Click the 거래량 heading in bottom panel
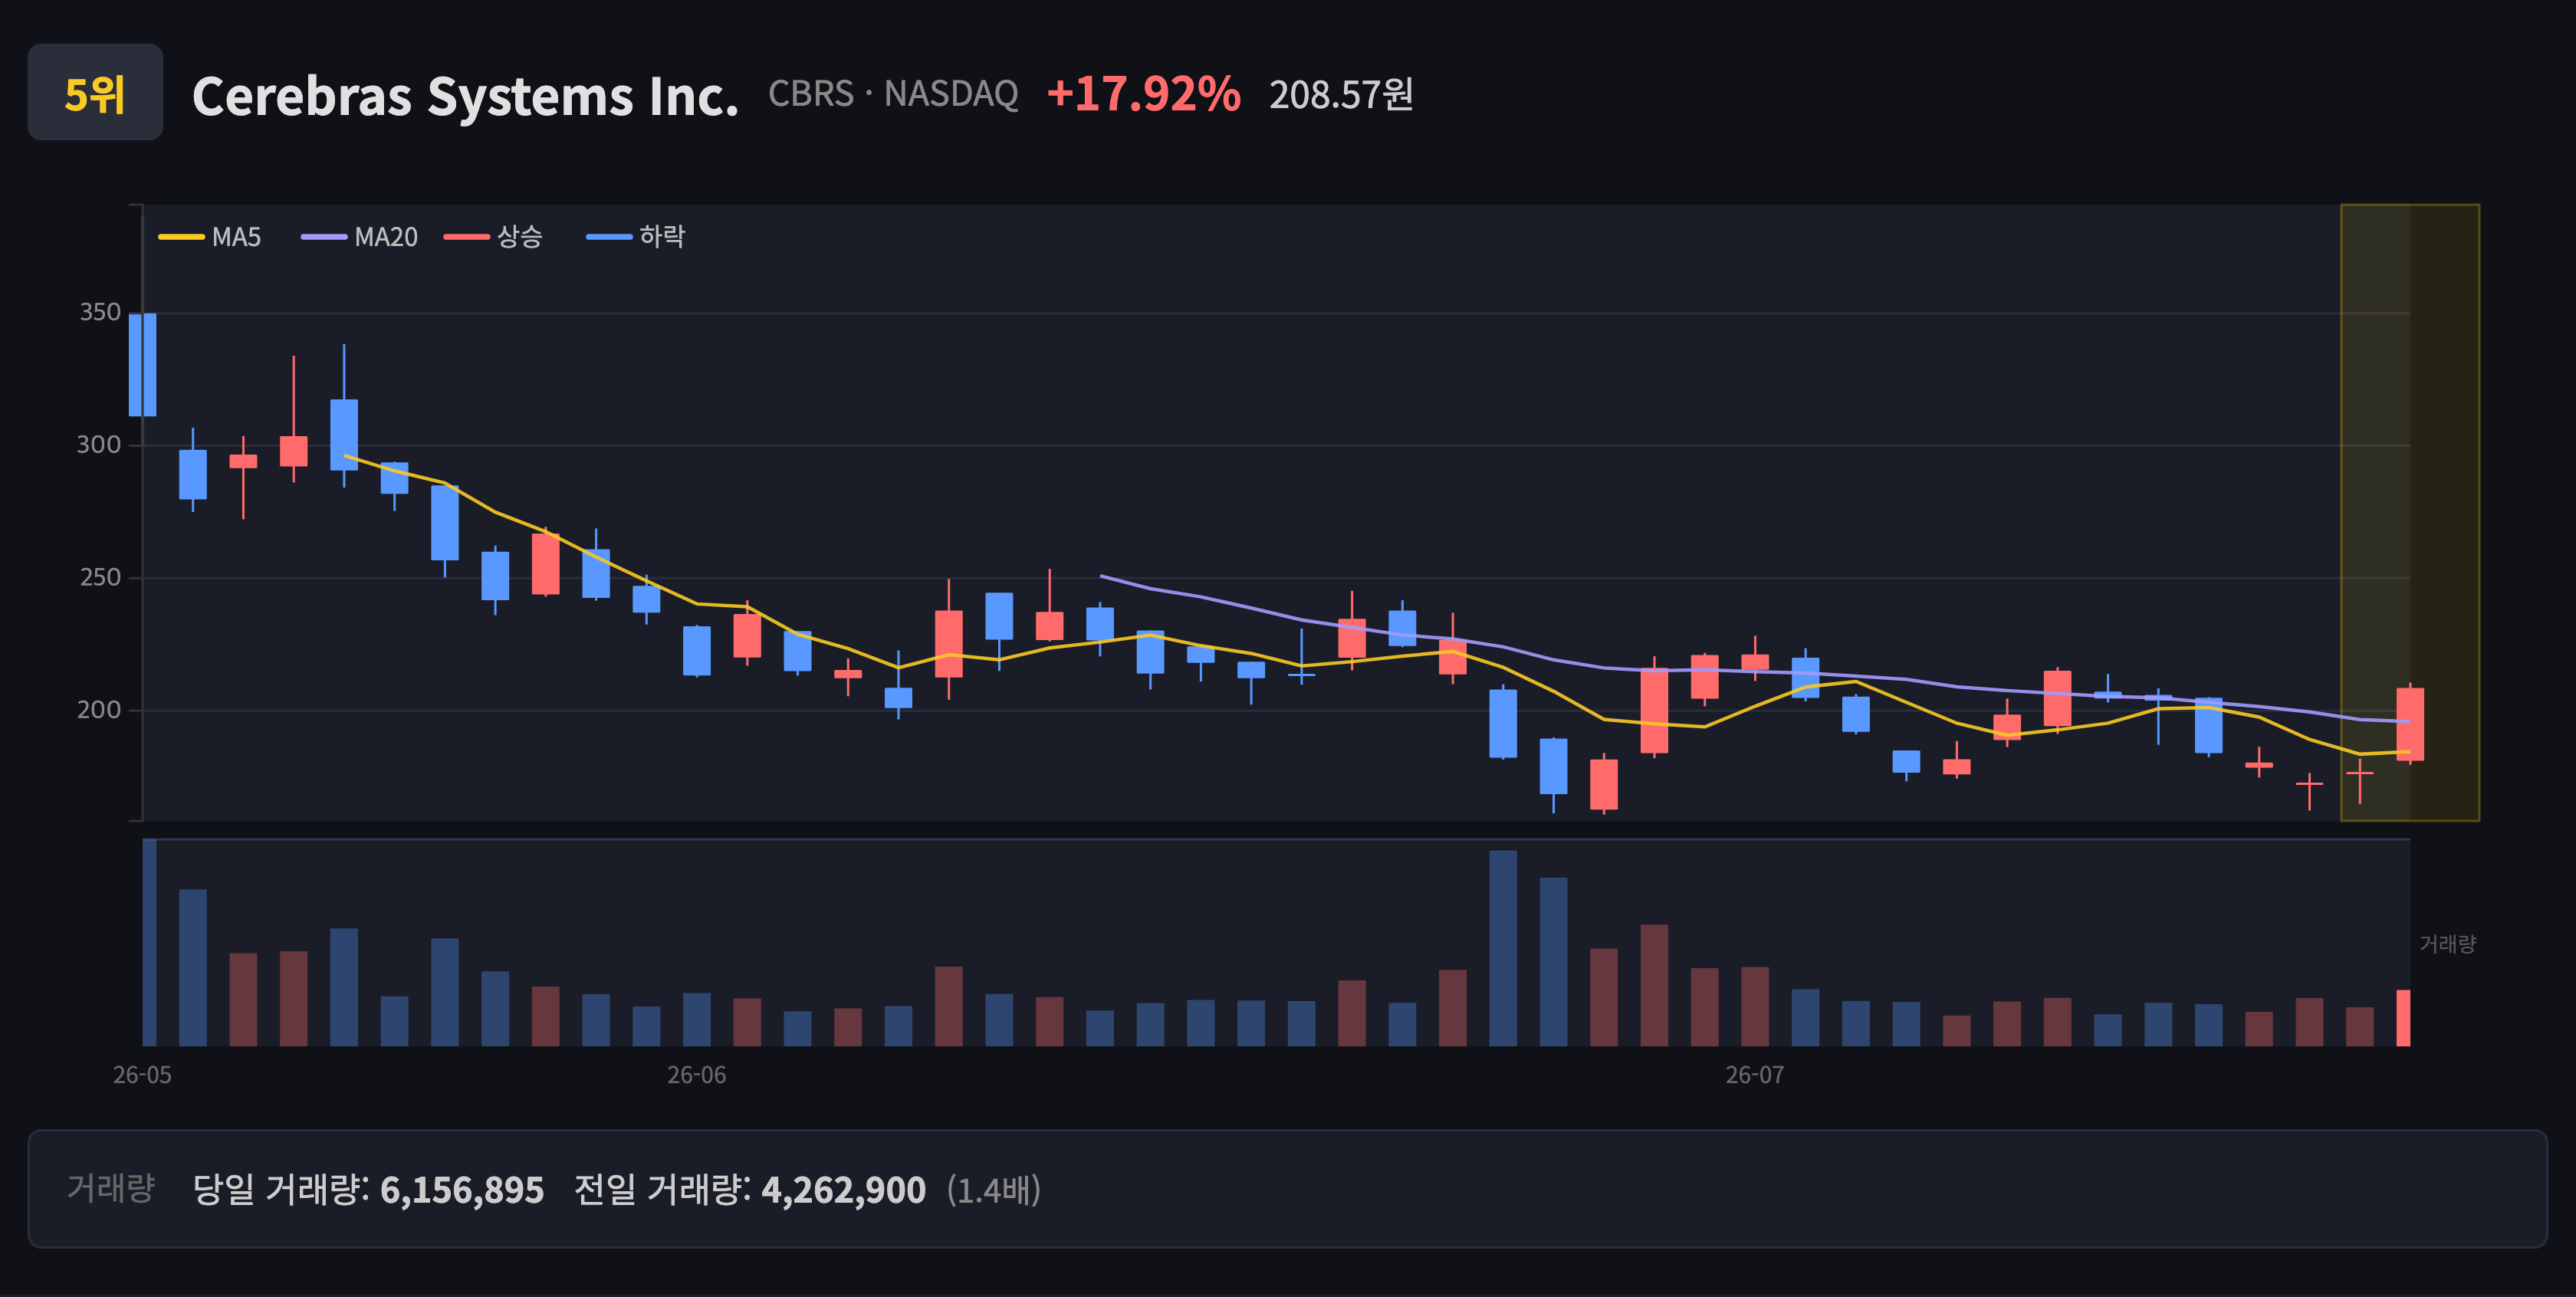 (111, 1188)
